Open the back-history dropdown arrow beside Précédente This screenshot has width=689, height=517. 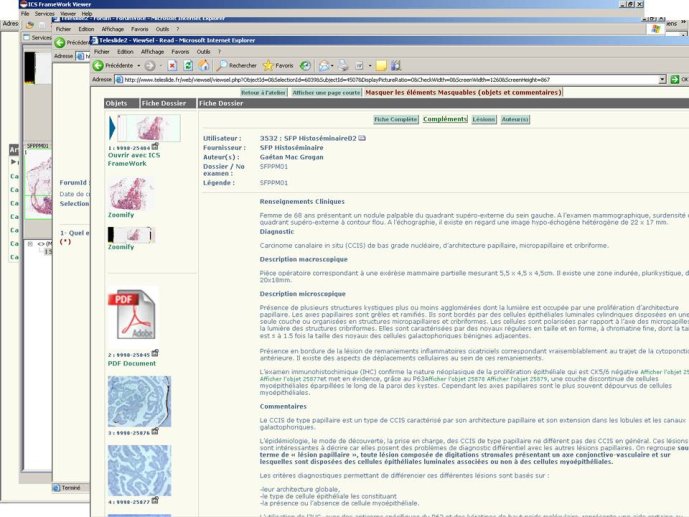point(138,66)
